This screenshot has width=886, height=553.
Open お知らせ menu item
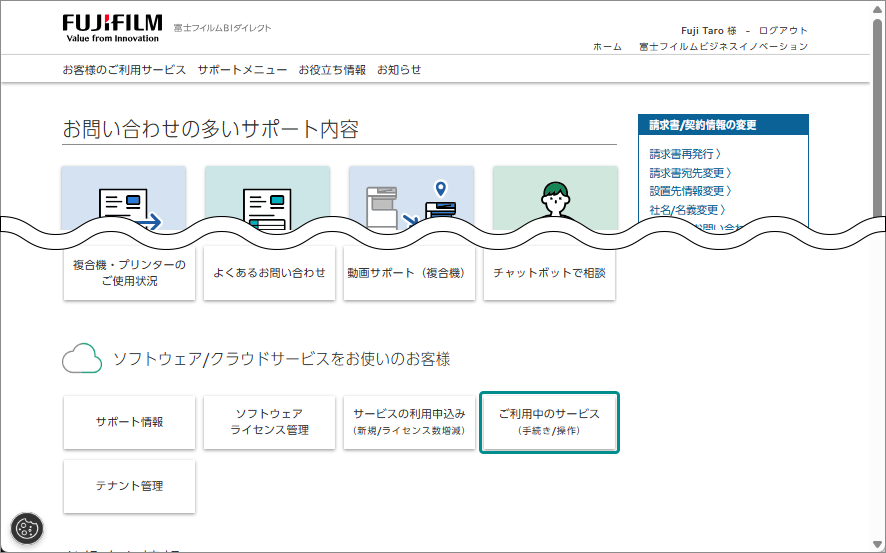tap(399, 70)
